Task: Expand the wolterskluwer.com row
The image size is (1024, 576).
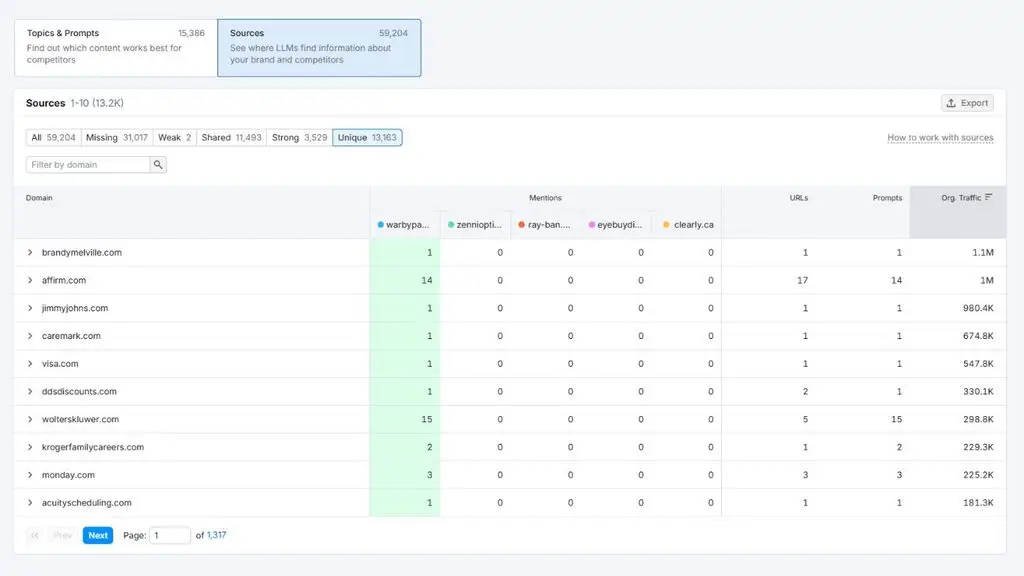Action: (x=30, y=419)
